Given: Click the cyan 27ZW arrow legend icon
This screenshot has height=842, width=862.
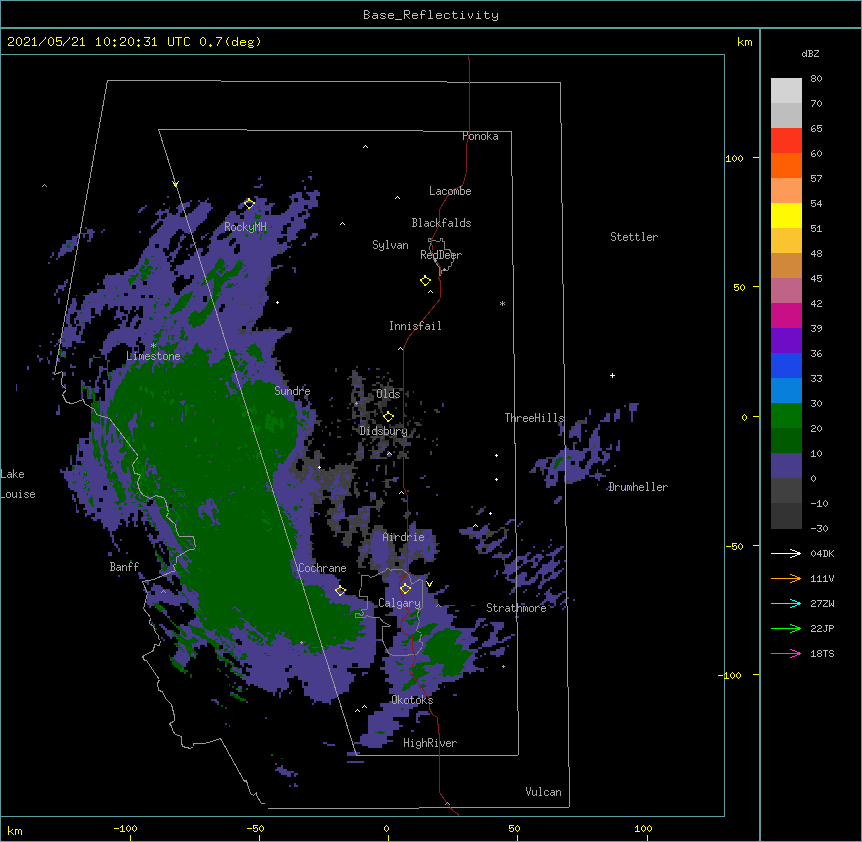Looking at the screenshot, I should [x=786, y=603].
